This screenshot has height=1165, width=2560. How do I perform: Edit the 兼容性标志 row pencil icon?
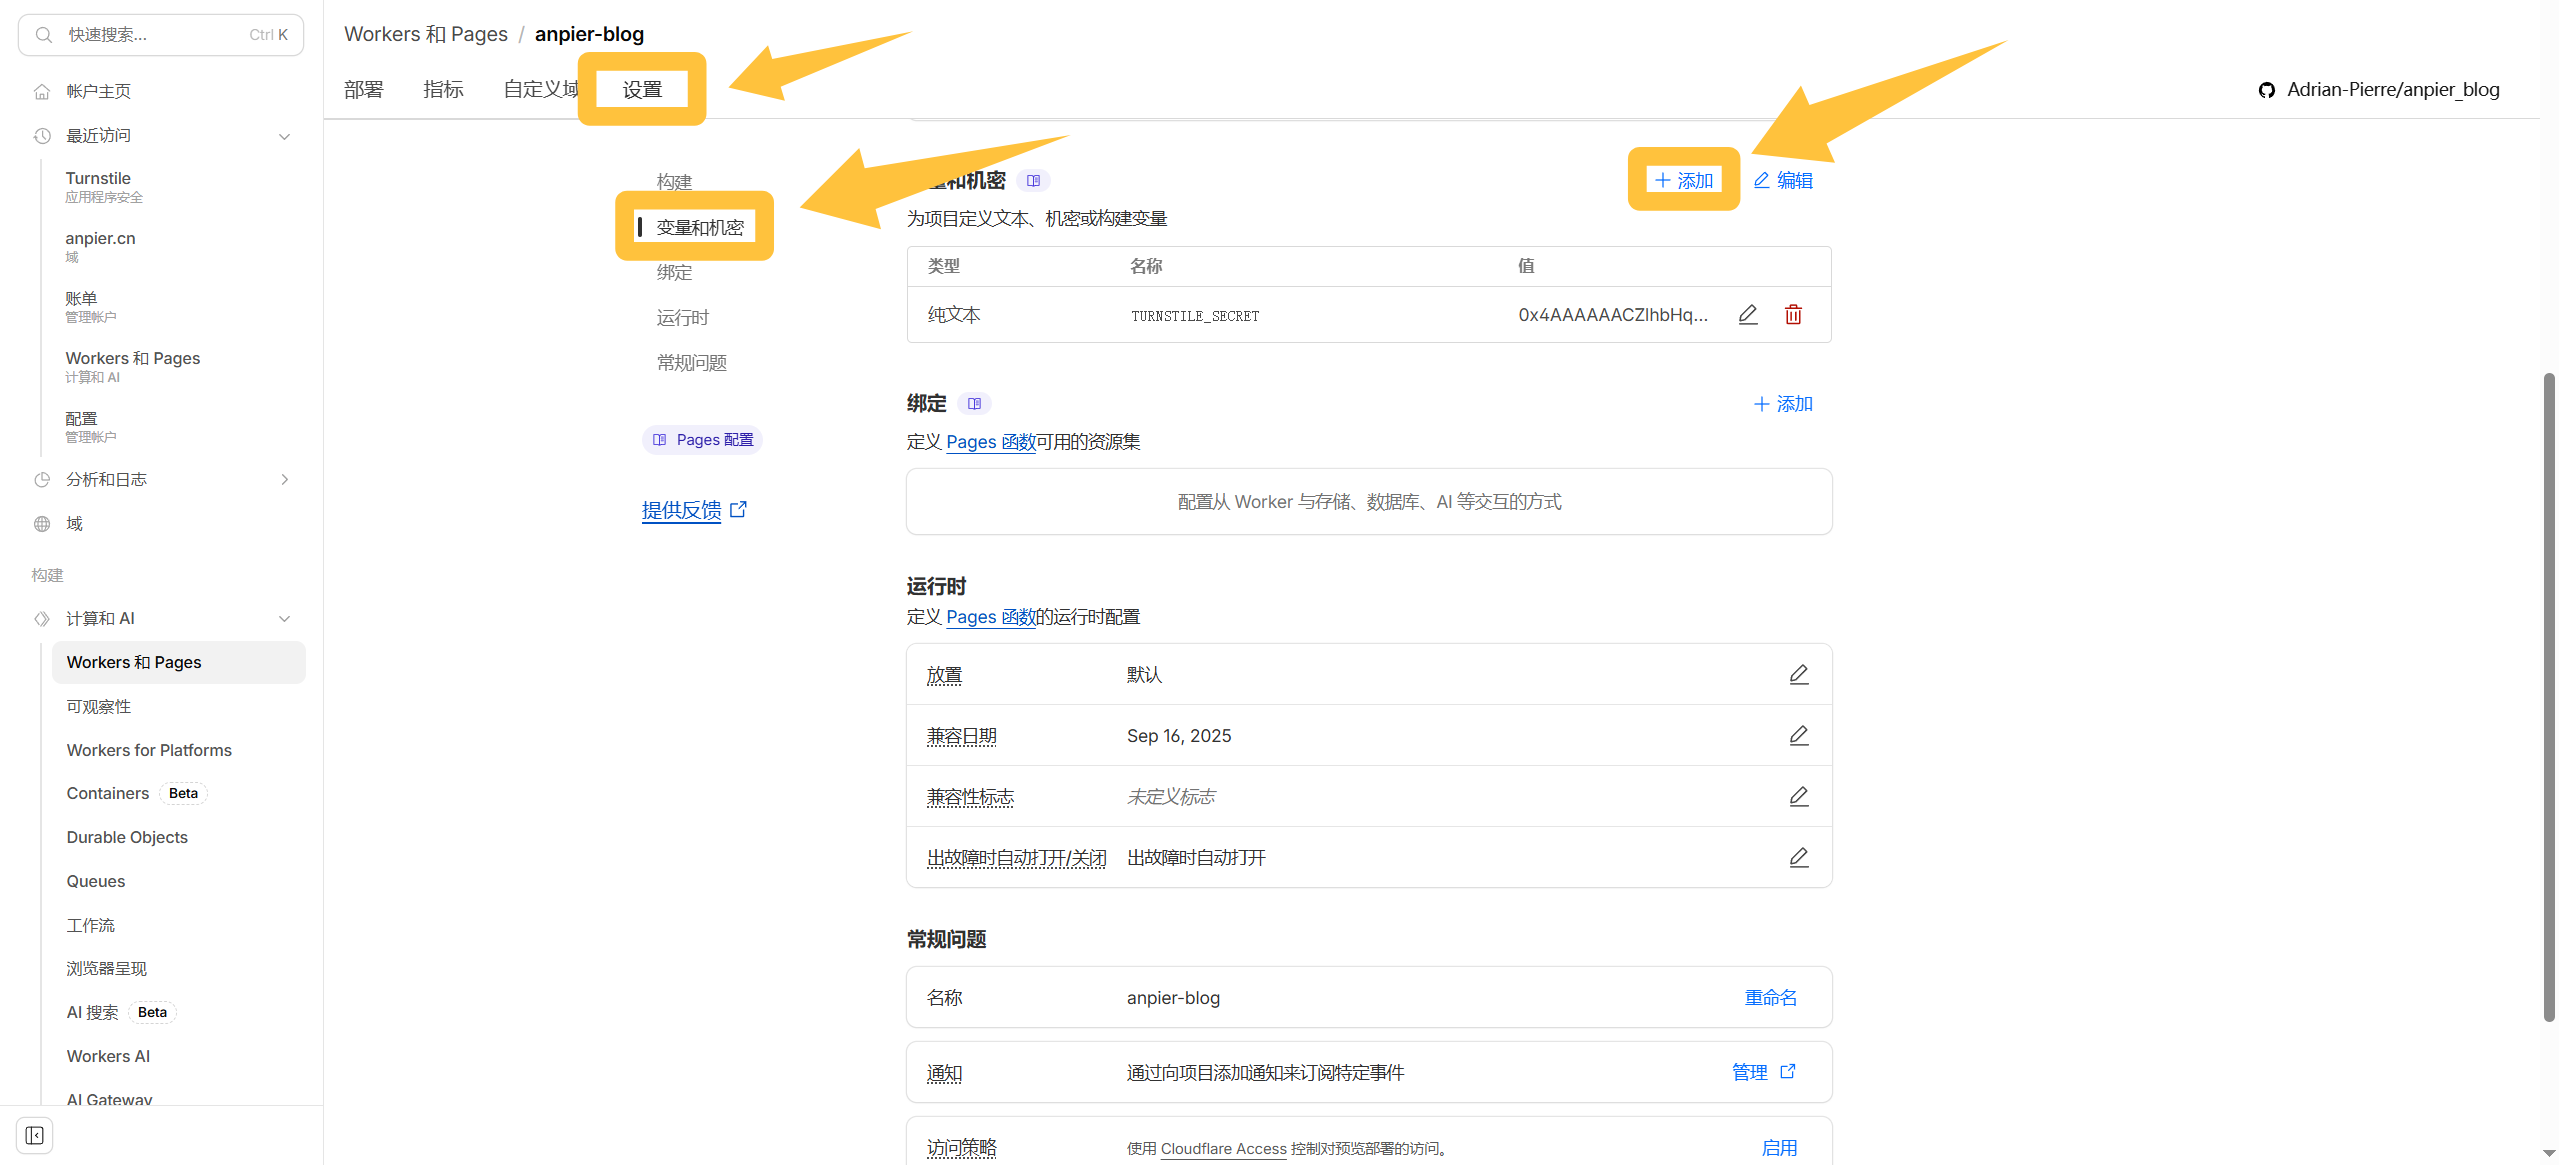(x=1799, y=797)
